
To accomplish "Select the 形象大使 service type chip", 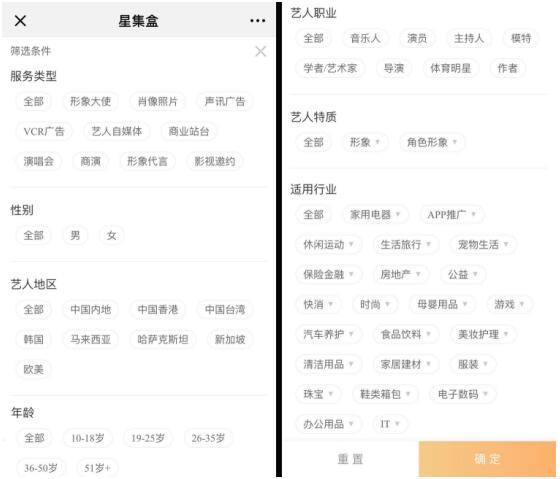I will point(90,101).
